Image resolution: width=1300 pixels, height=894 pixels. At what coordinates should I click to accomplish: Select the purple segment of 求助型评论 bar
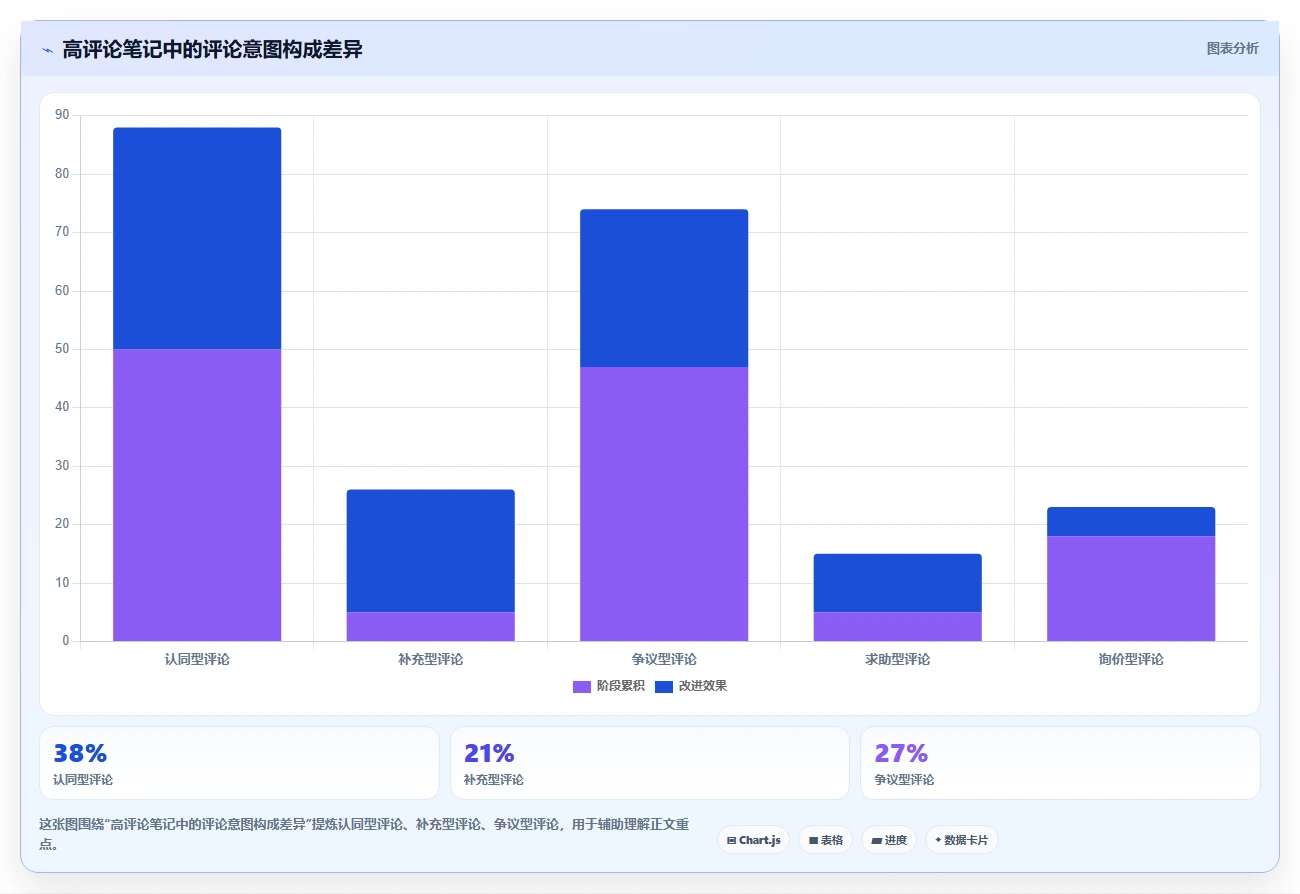point(897,626)
